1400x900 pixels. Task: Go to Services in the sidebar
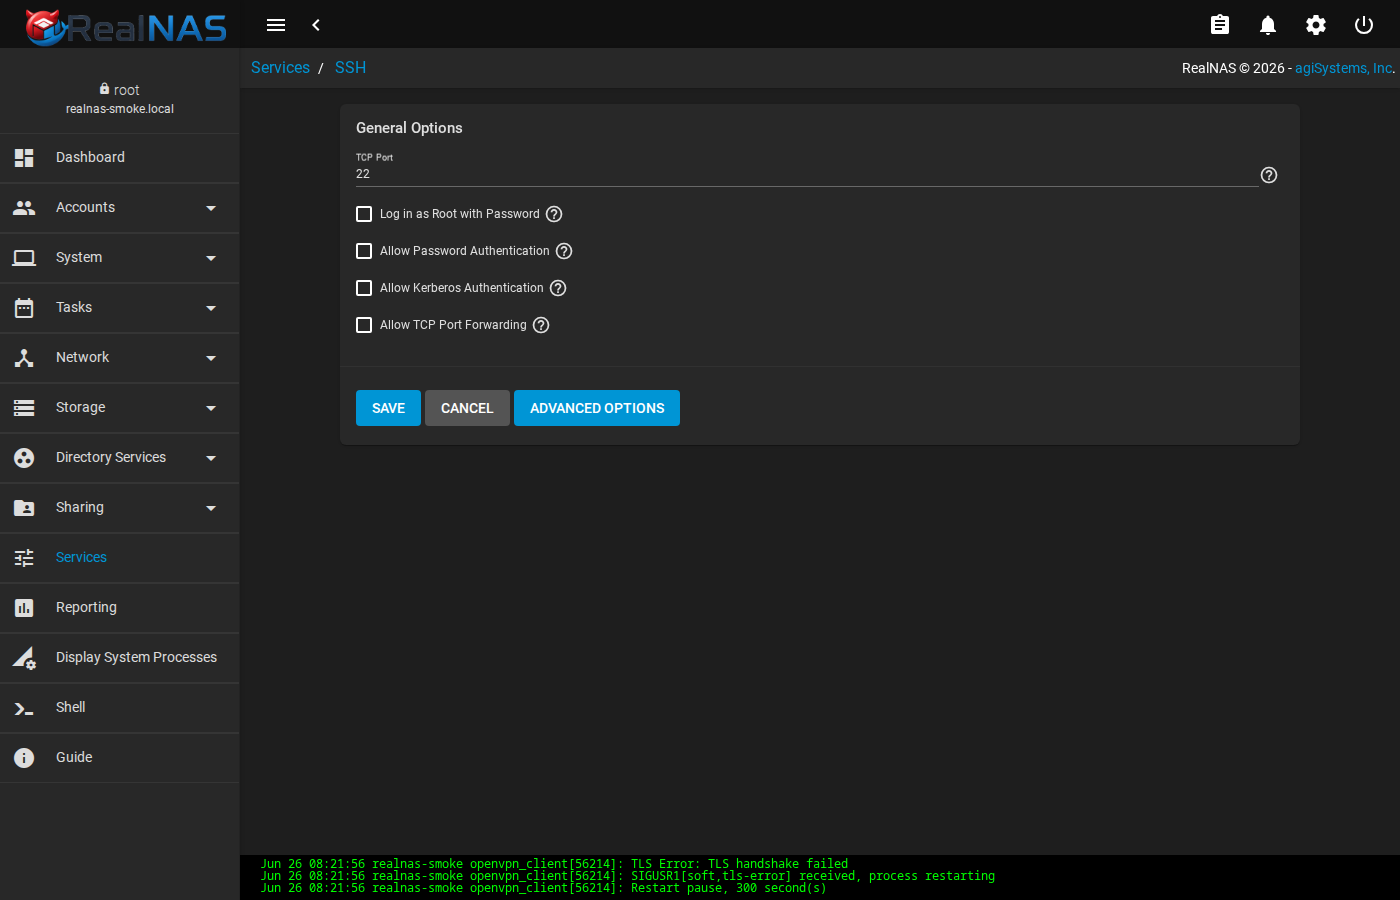[x=120, y=558]
